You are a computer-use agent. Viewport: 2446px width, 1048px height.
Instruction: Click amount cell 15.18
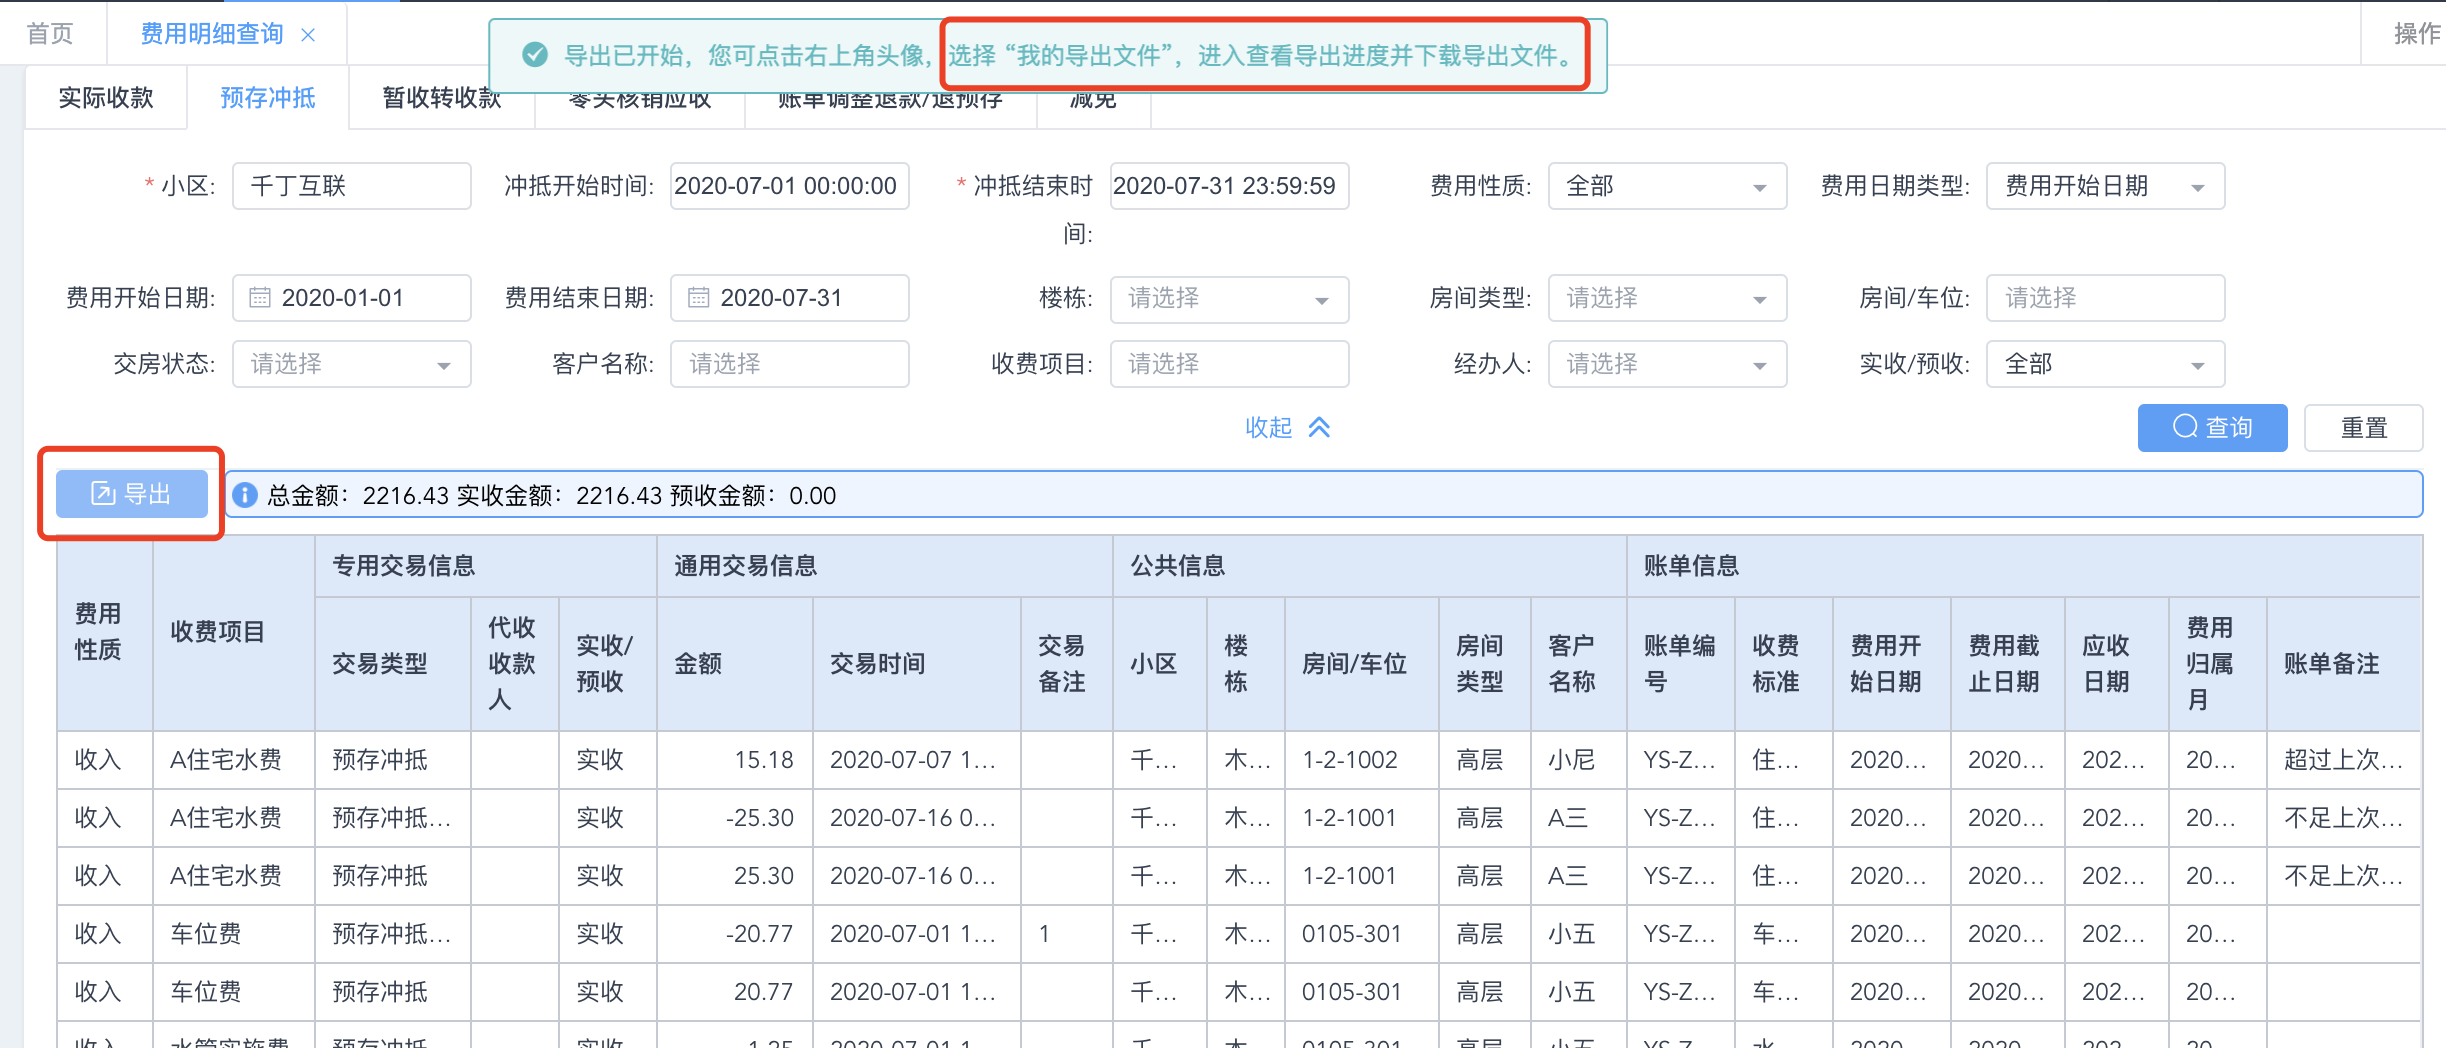point(735,760)
